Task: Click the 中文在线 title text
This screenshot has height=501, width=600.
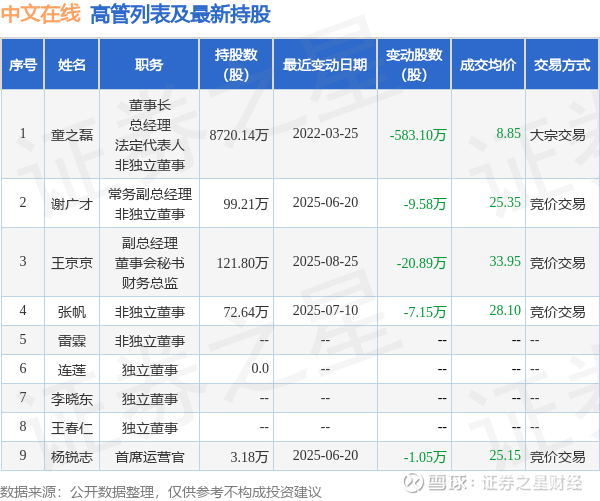Action: point(41,14)
